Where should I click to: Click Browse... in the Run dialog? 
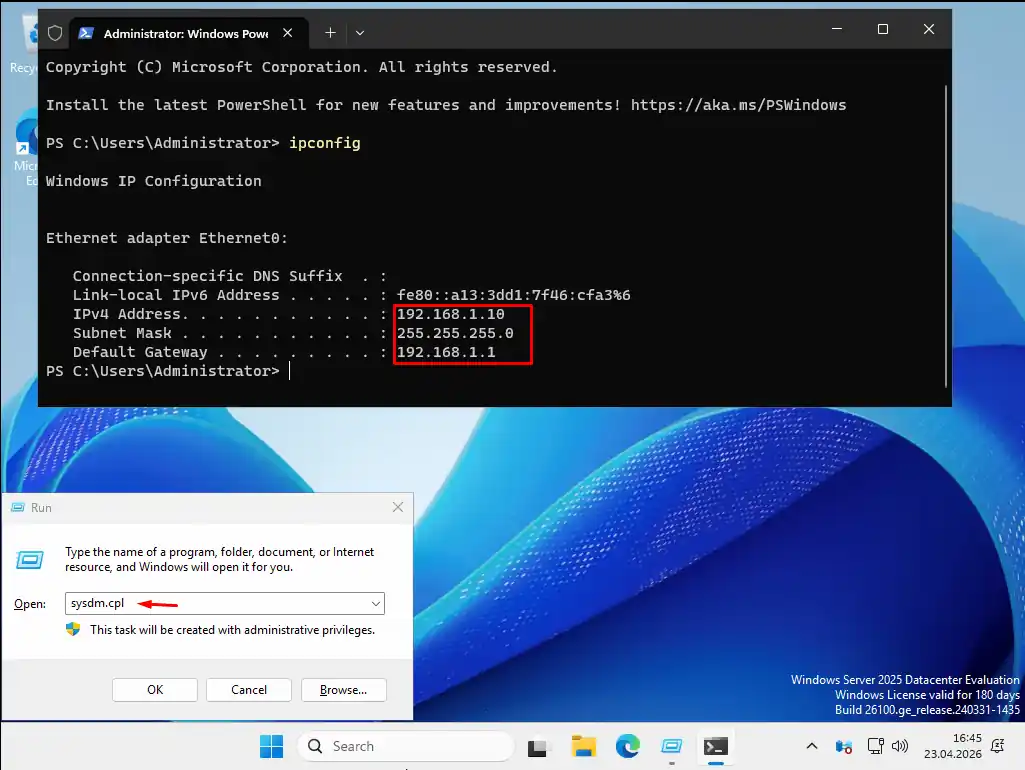pos(343,690)
